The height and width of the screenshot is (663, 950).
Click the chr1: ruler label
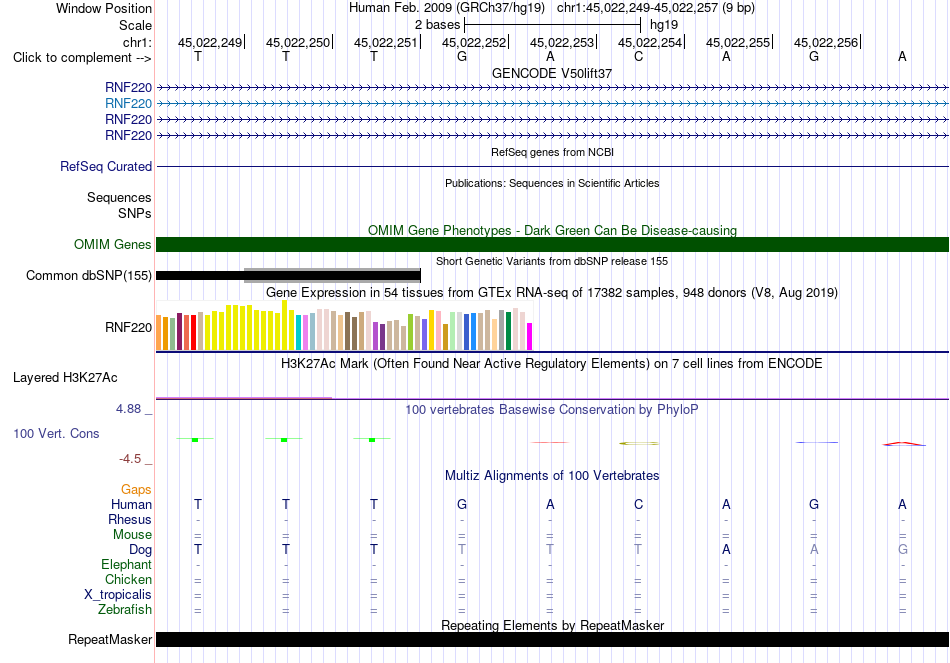pyautogui.click(x=137, y=42)
